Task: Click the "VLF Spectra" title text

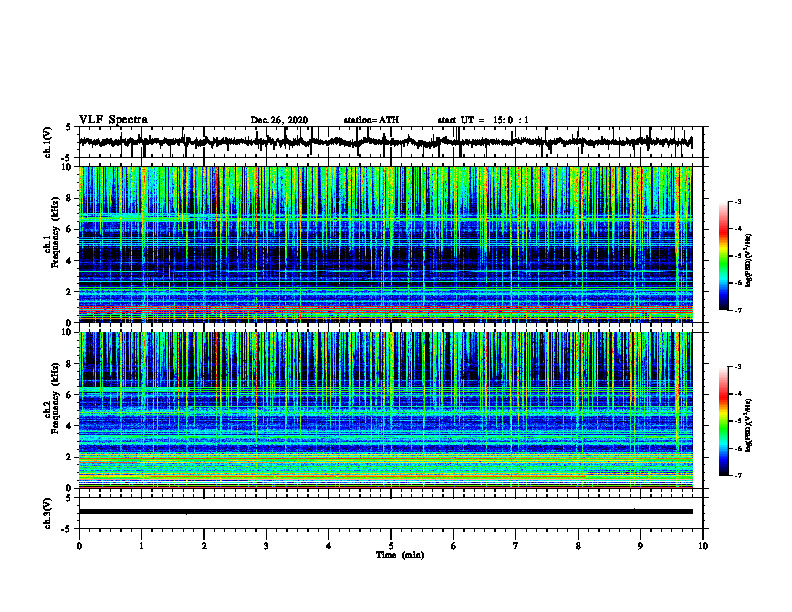Action: [113, 119]
